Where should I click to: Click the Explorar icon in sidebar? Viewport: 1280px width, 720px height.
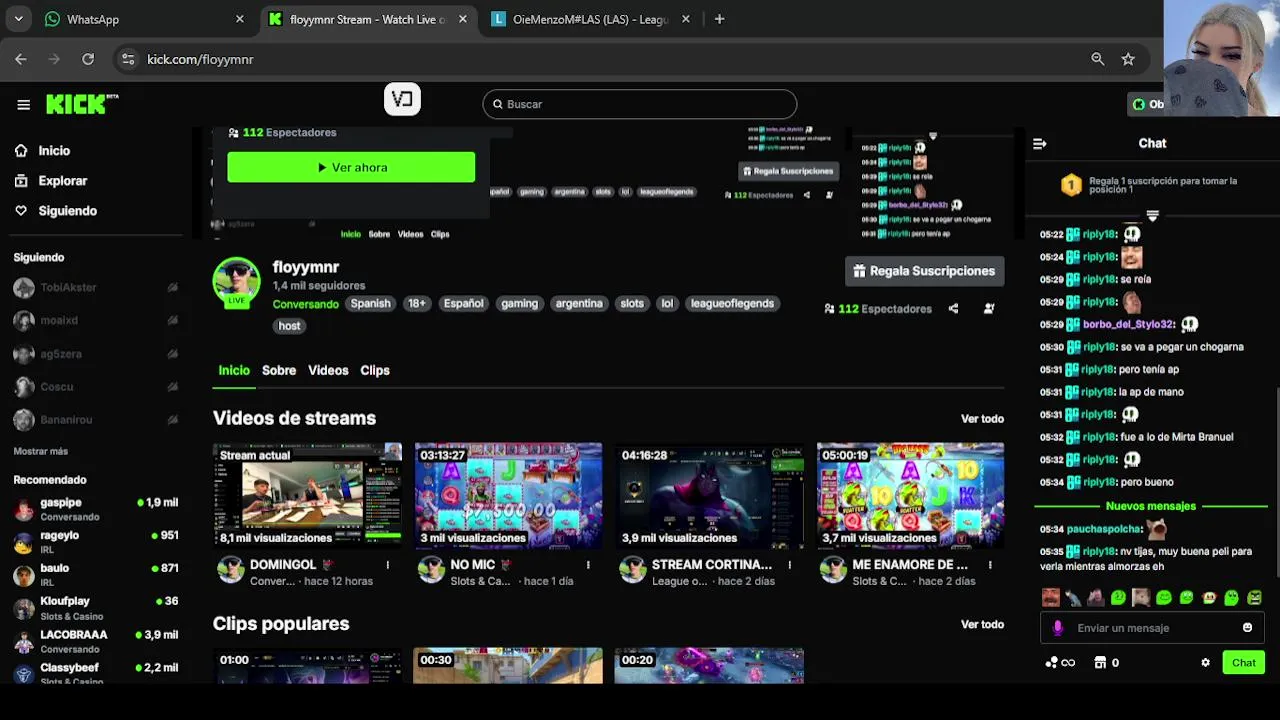pos(21,181)
